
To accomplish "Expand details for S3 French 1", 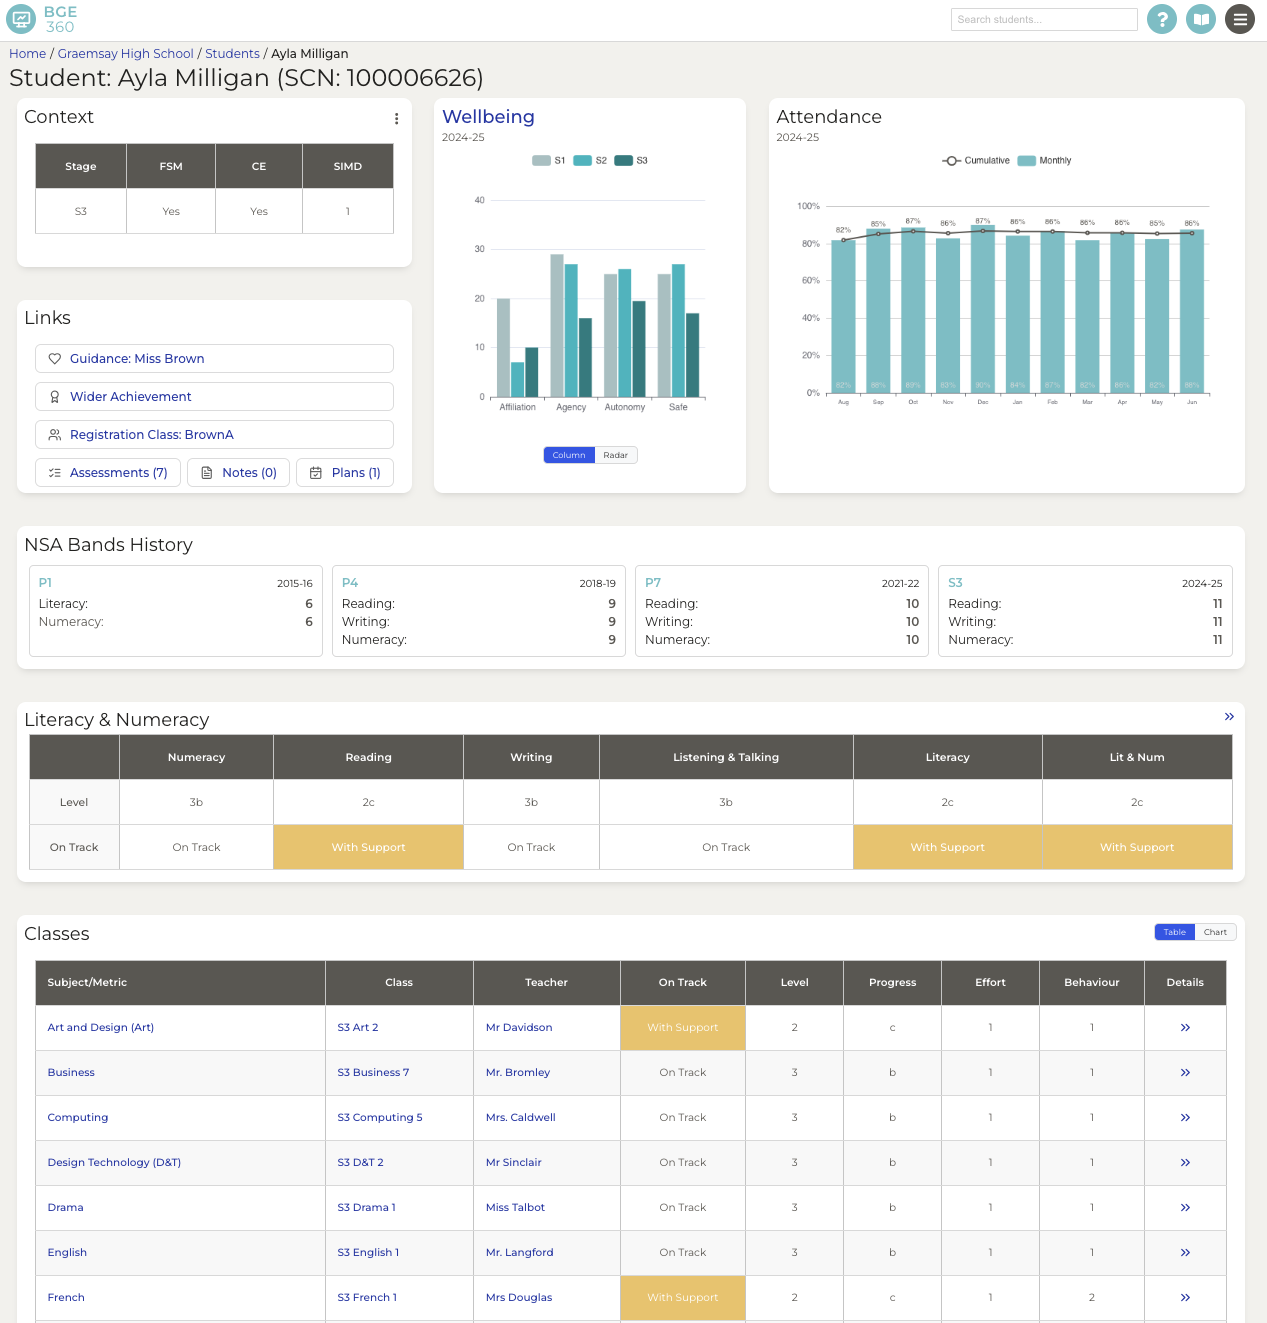I will [x=1185, y=1297].
